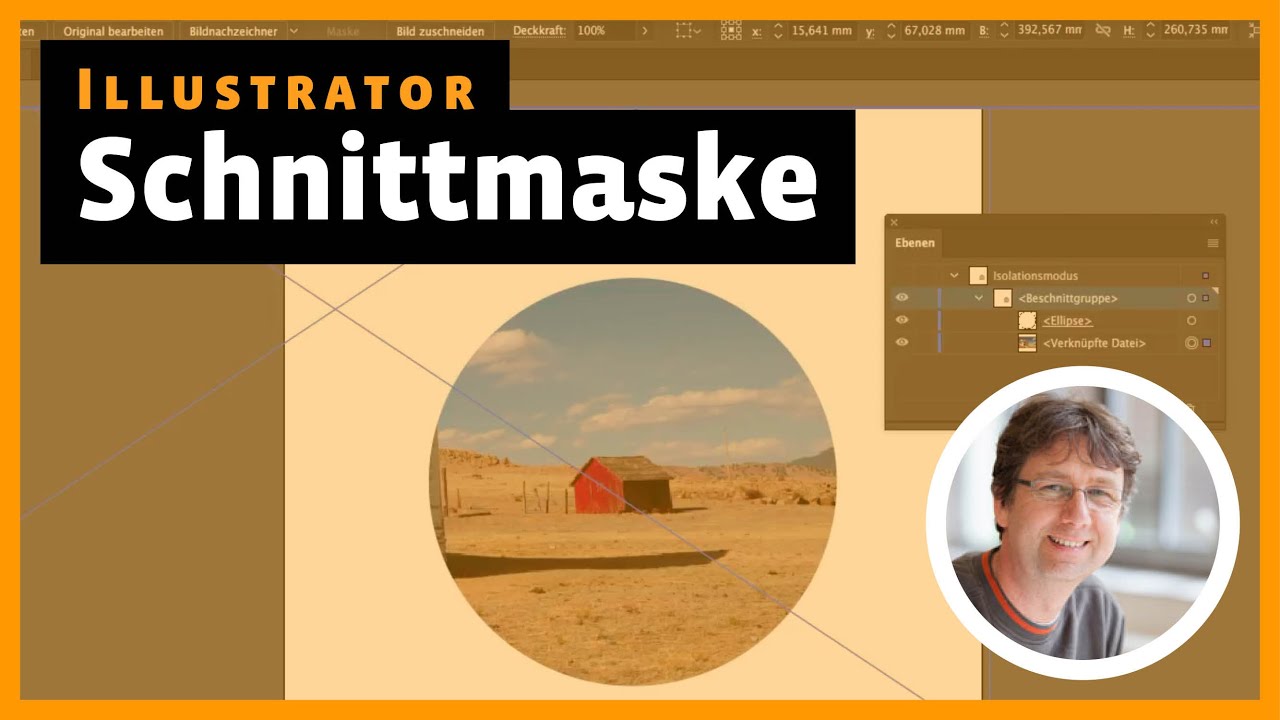Screen dimensions: 1280x720
Task: Collapse the Beschnittgruppe chevron
Action: (x=979, y=298)
